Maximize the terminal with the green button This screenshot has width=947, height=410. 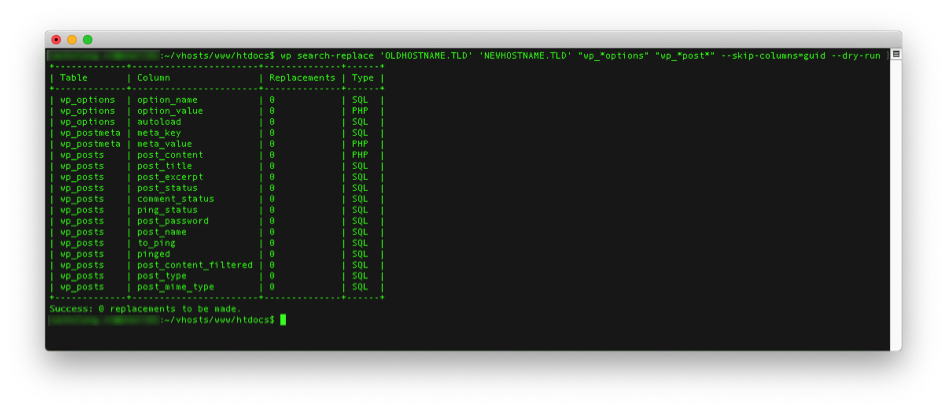(88, 40)
